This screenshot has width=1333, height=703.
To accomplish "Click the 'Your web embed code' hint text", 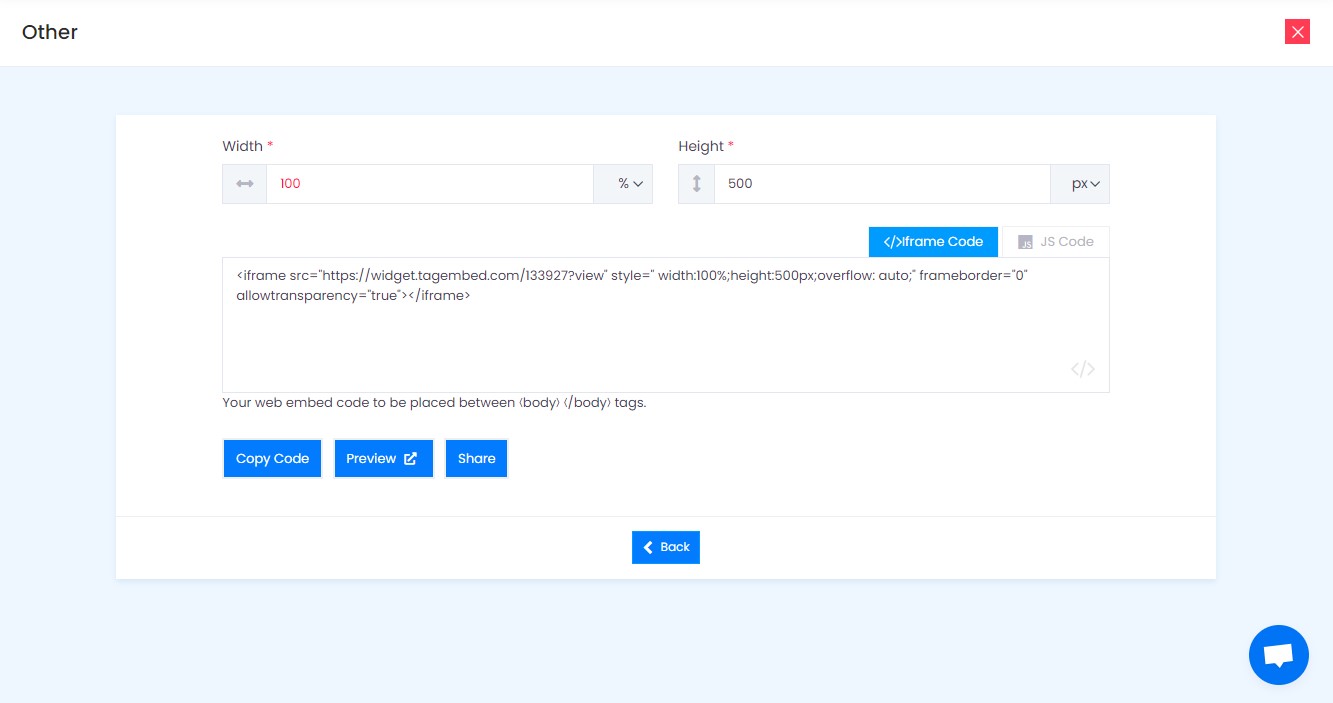I will [x=434, y=403].
